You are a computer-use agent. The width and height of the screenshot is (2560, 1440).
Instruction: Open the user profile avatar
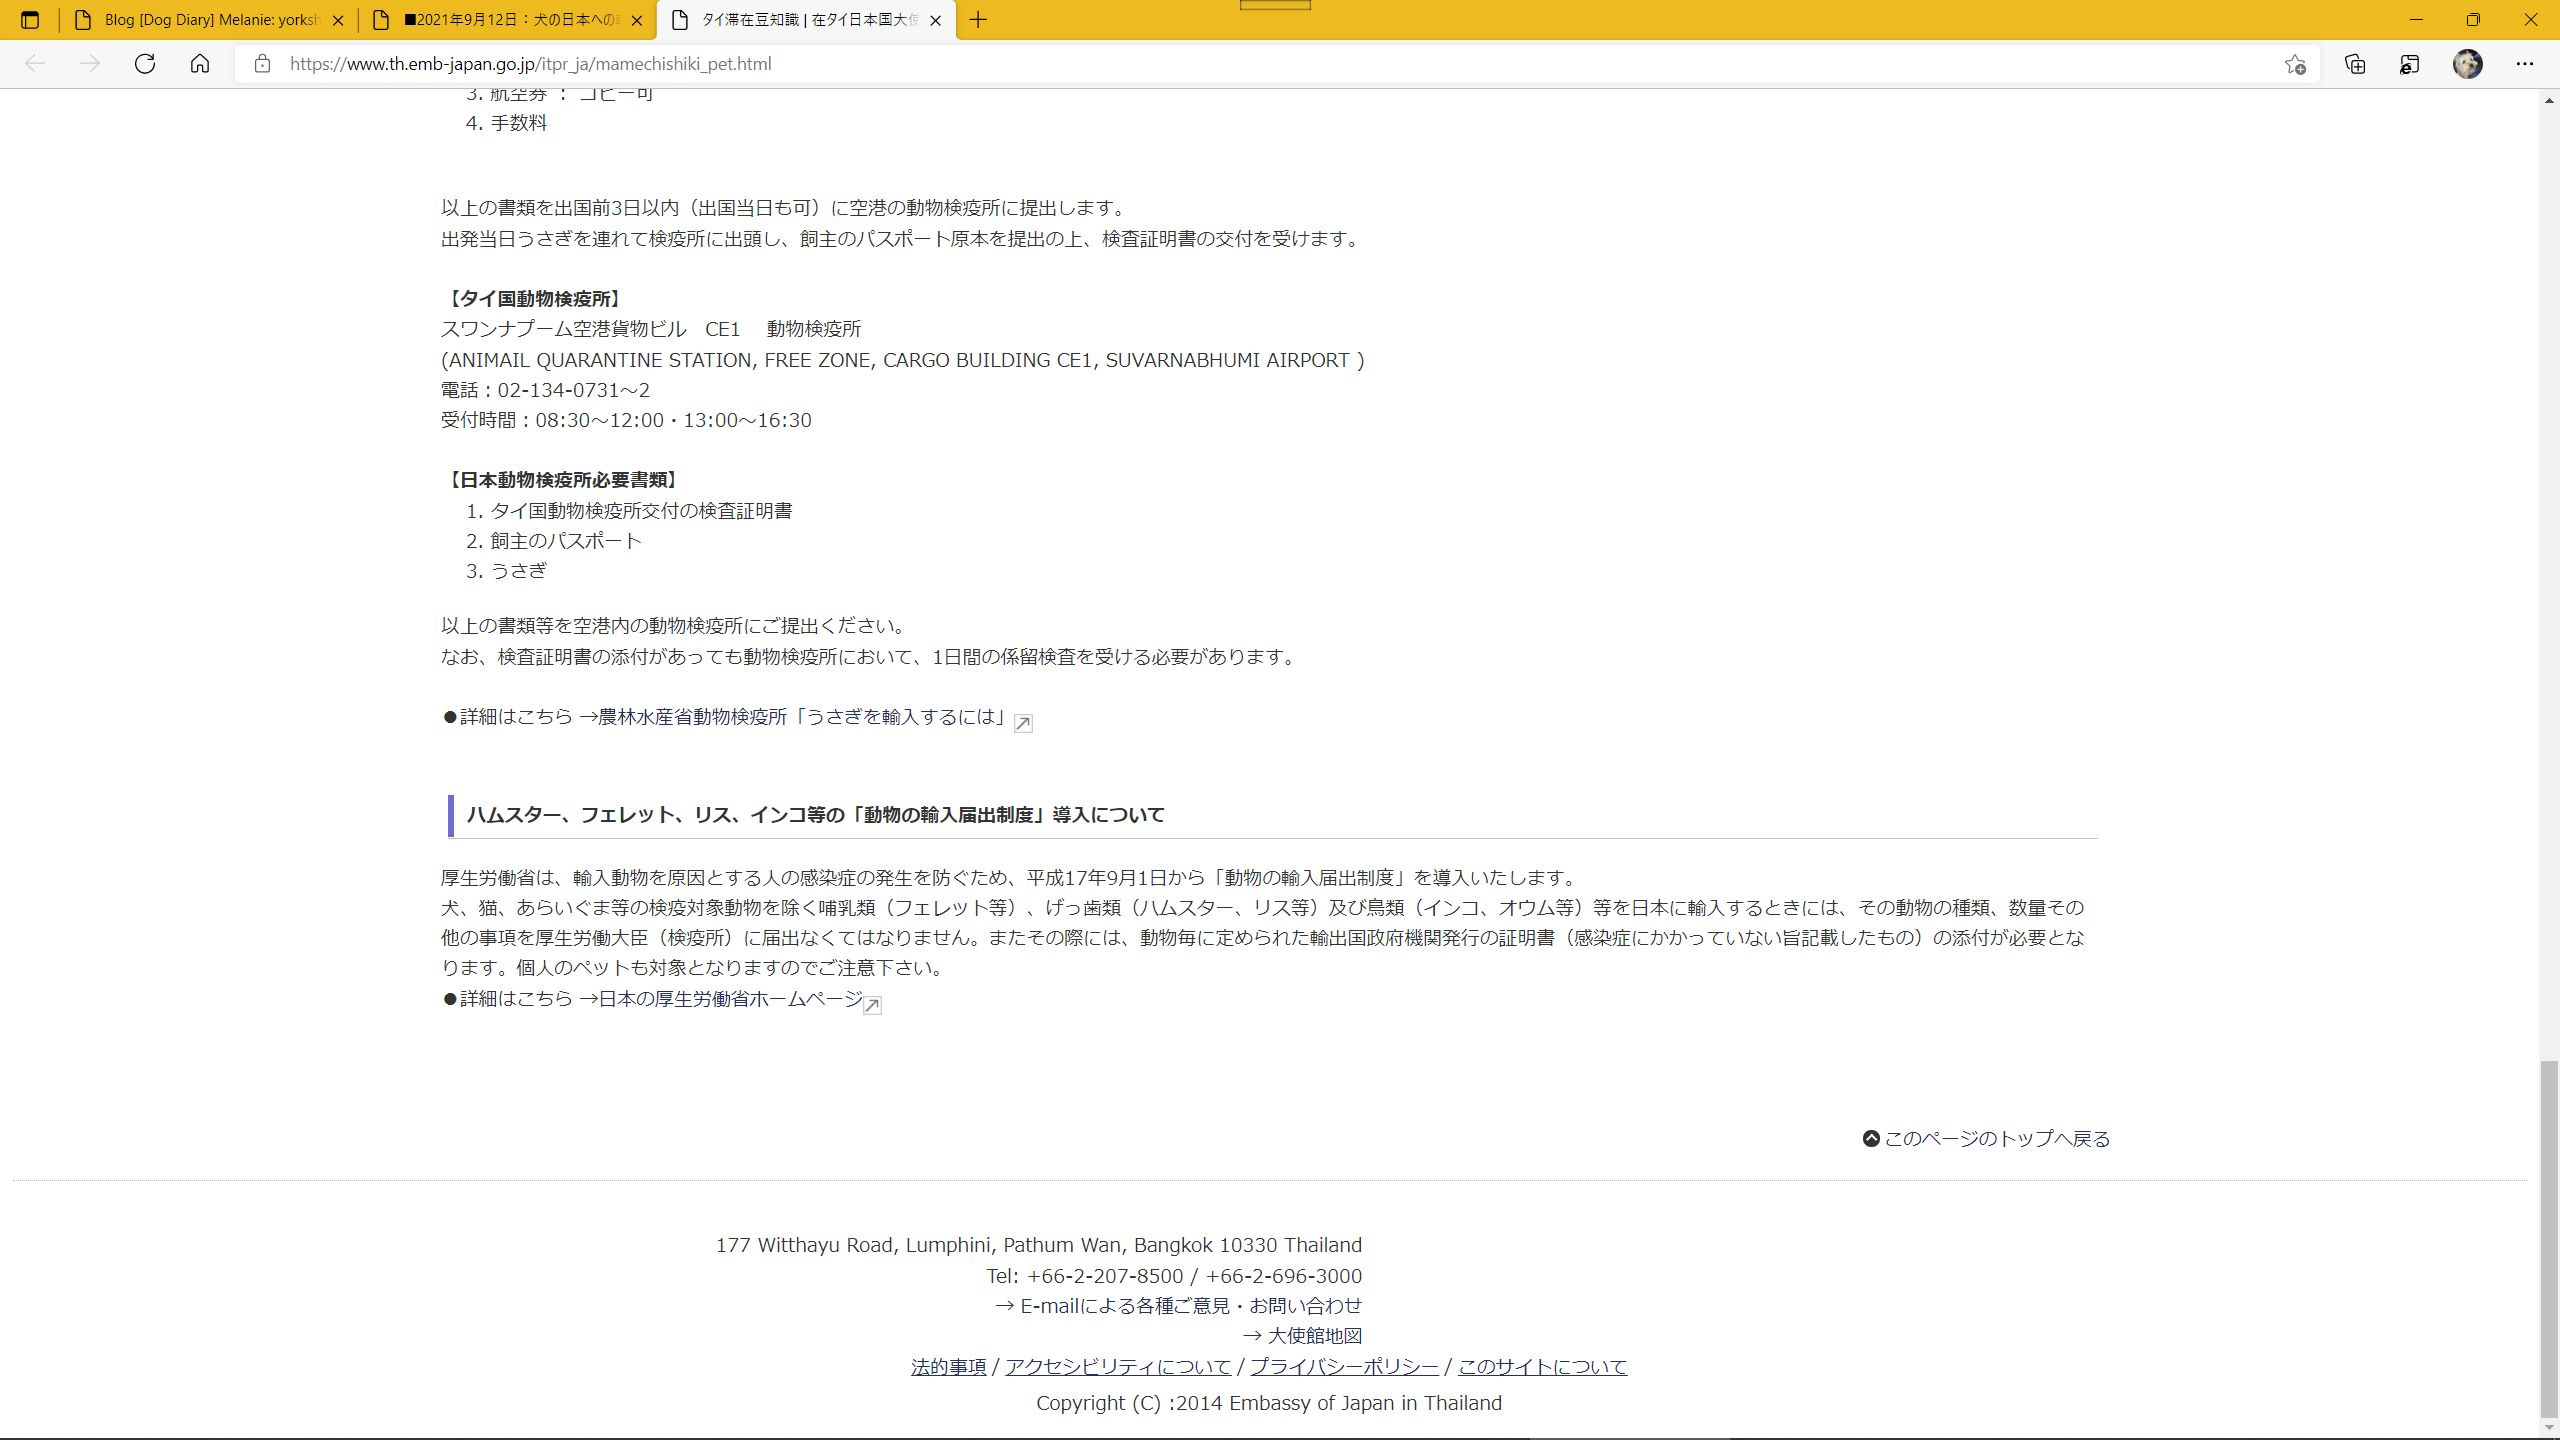[2468, 64]
